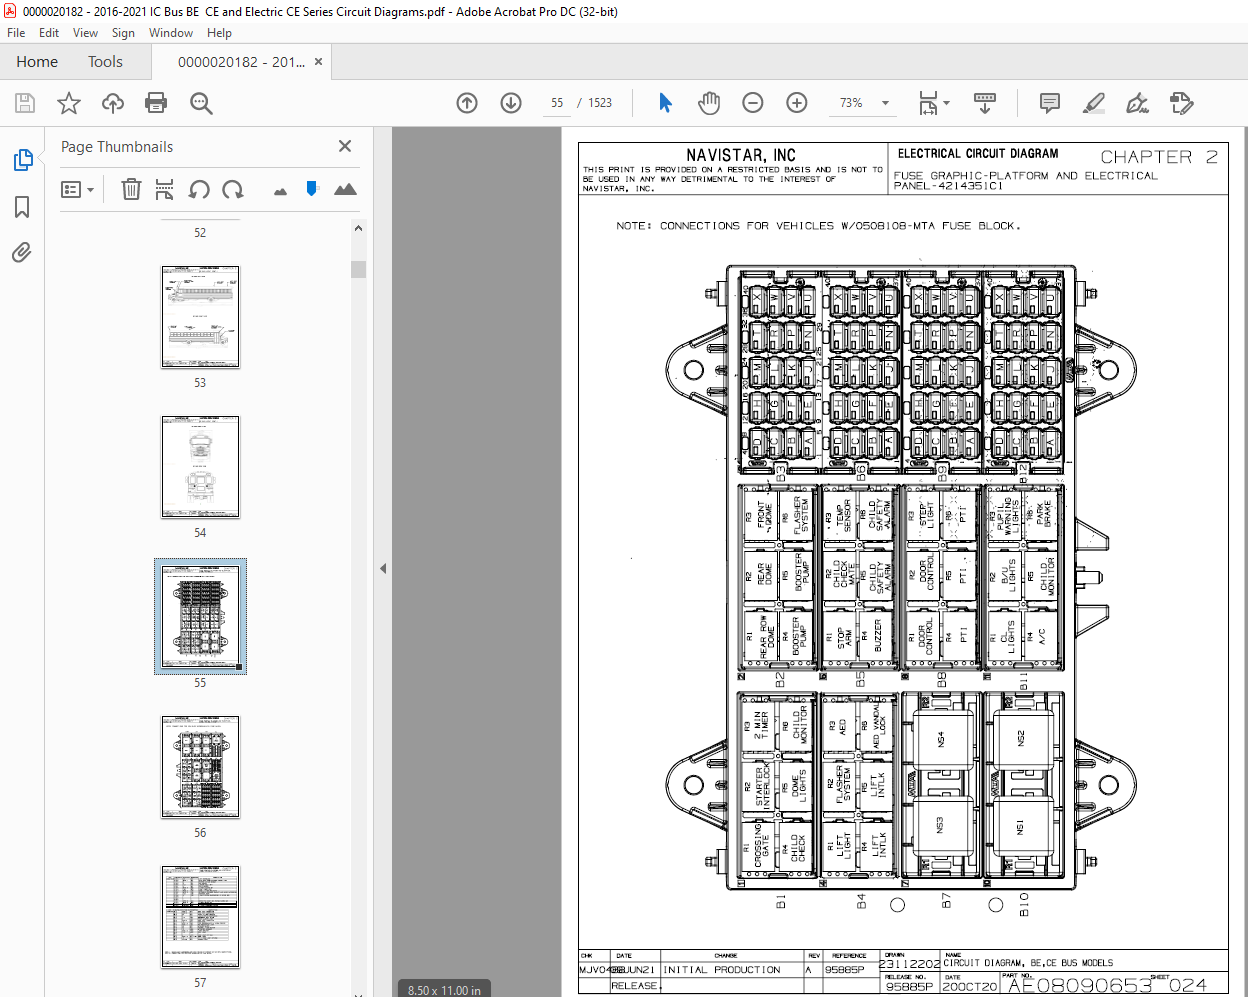The height and width of the screenshot is (997, 1248).
Task: Click the "NAVISTAR, INC" title on the page
Action: [x=741, y=155]
